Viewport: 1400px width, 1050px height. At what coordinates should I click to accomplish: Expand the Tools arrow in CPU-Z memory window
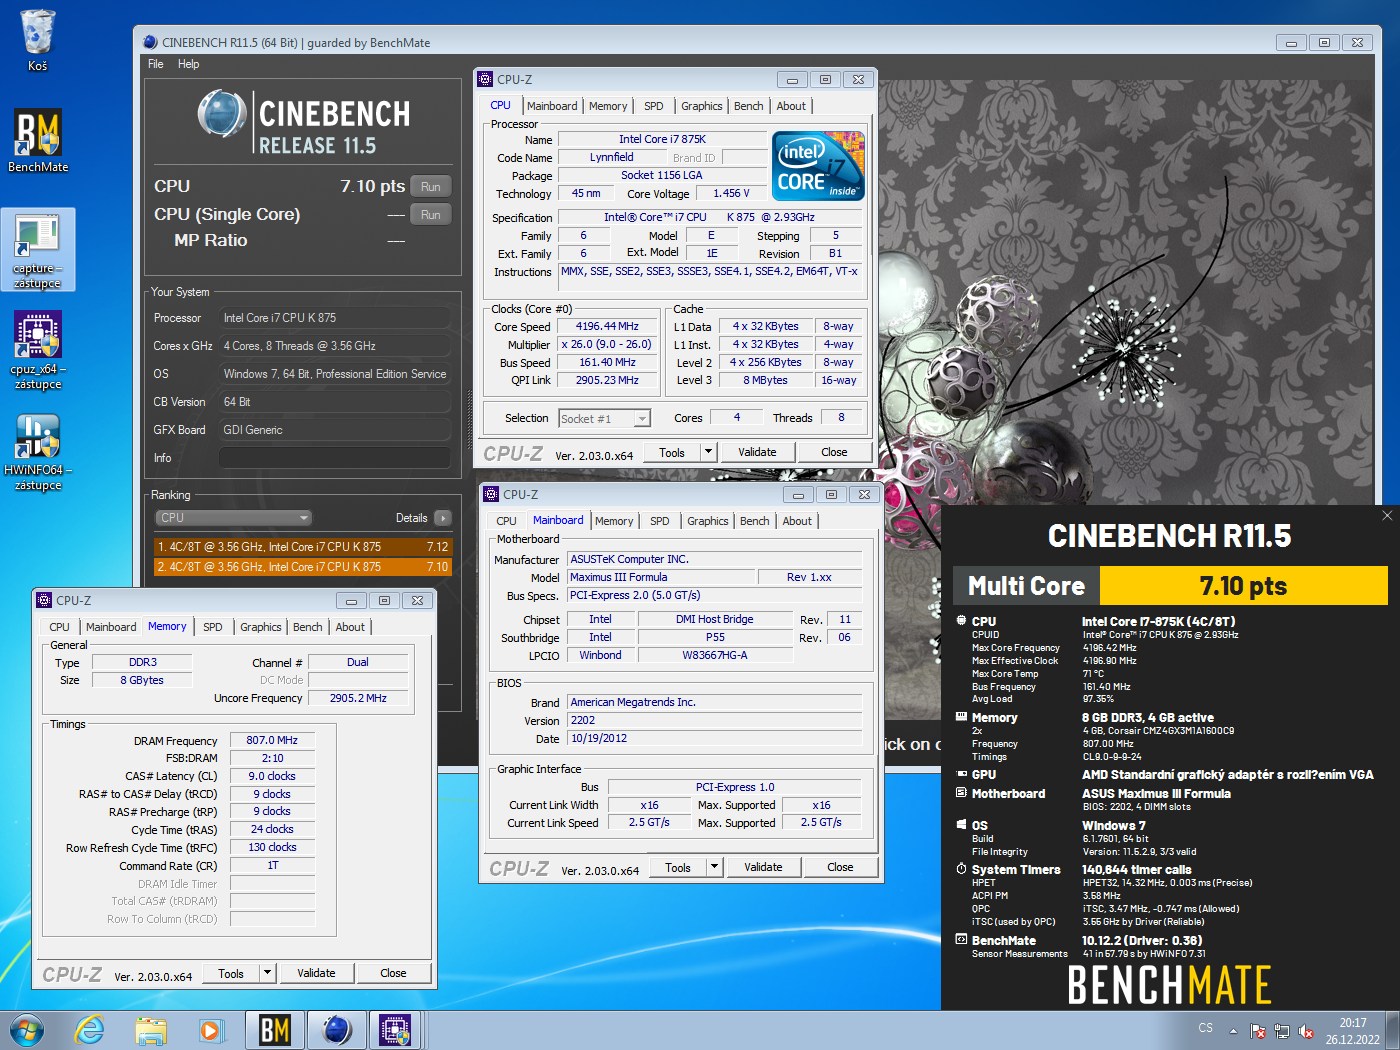tap(267, 973)
